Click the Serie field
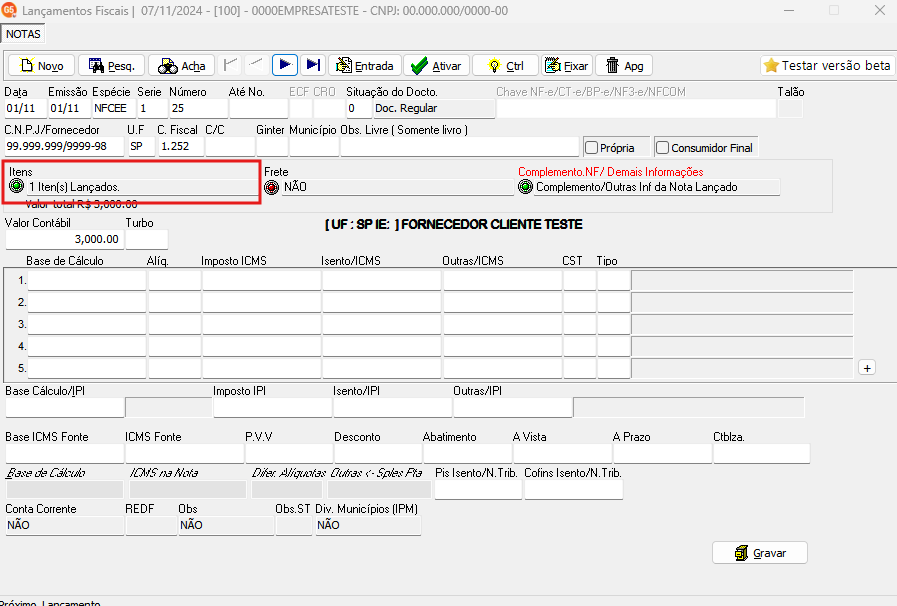 (x=153, y=108)
